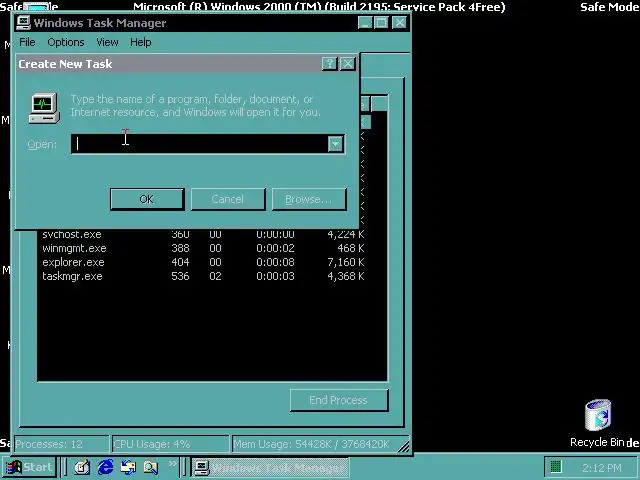This screenshot has width=640, height=480.
Task: Expand the Open field dropdown arrow
Action: pos(336,144)
